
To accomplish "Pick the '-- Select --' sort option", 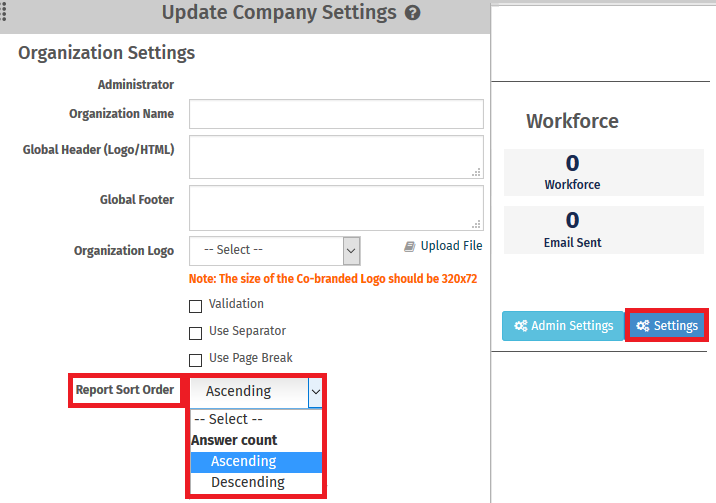I will coord(228,419).
